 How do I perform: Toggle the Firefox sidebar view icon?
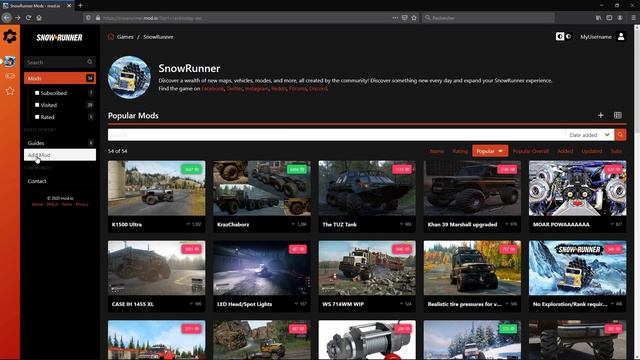(x=609, y=18)
